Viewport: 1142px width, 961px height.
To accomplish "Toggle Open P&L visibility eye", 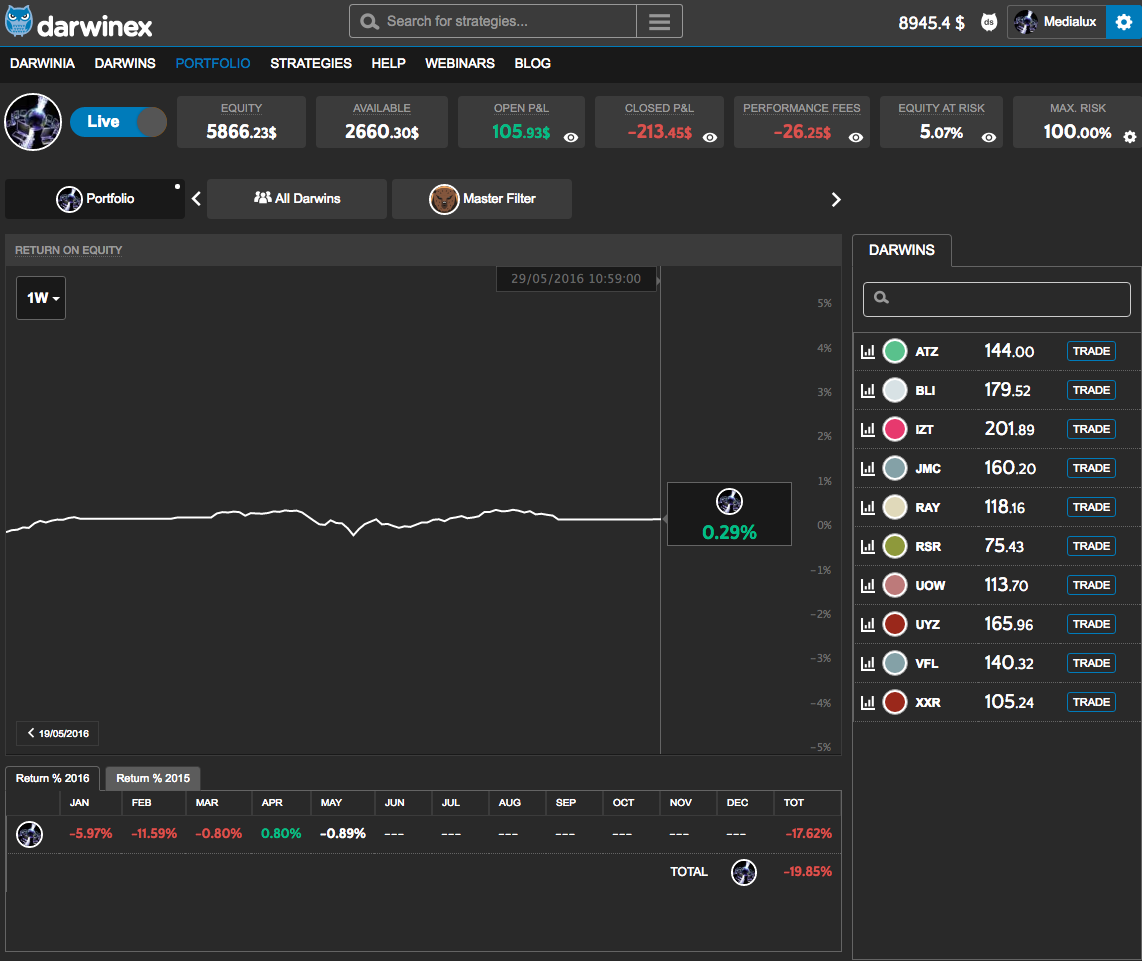I will [x=571, y=138].
